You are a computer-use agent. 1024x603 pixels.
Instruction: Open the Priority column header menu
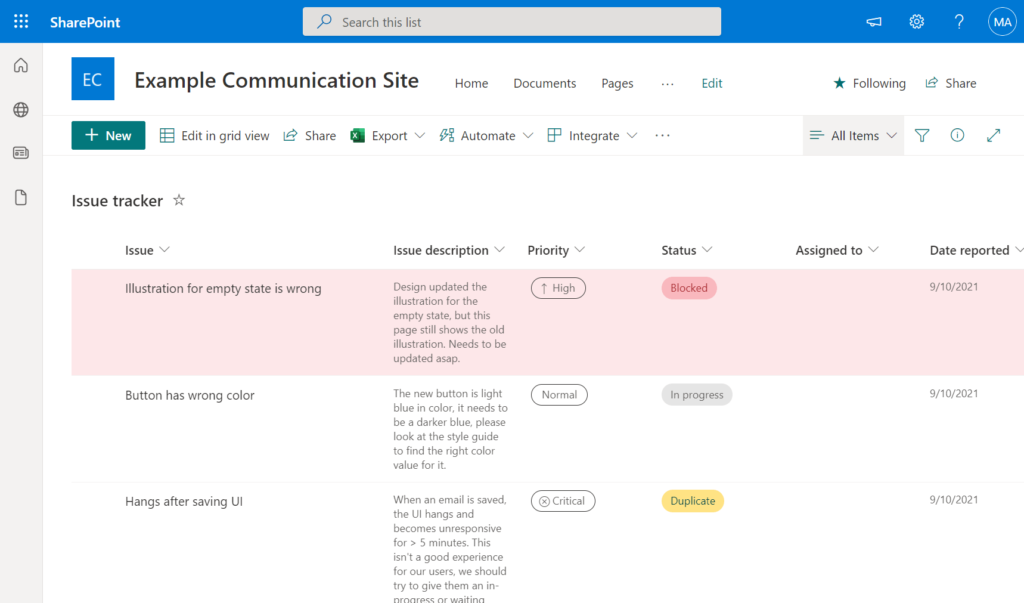[x=556, y=250]
